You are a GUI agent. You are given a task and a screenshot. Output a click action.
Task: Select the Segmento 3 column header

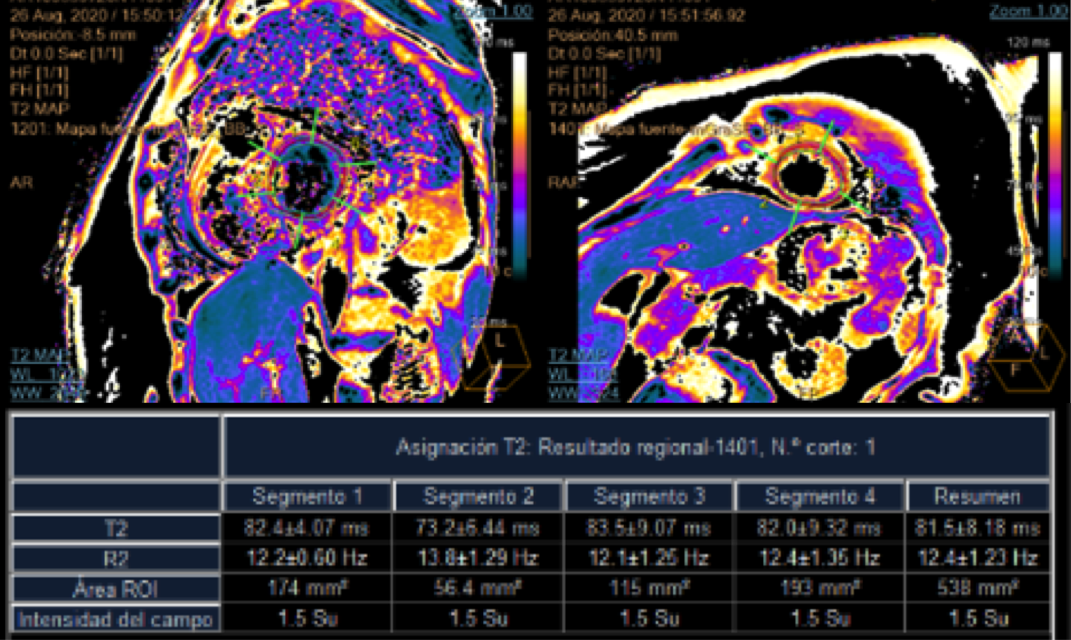(648, 497)
